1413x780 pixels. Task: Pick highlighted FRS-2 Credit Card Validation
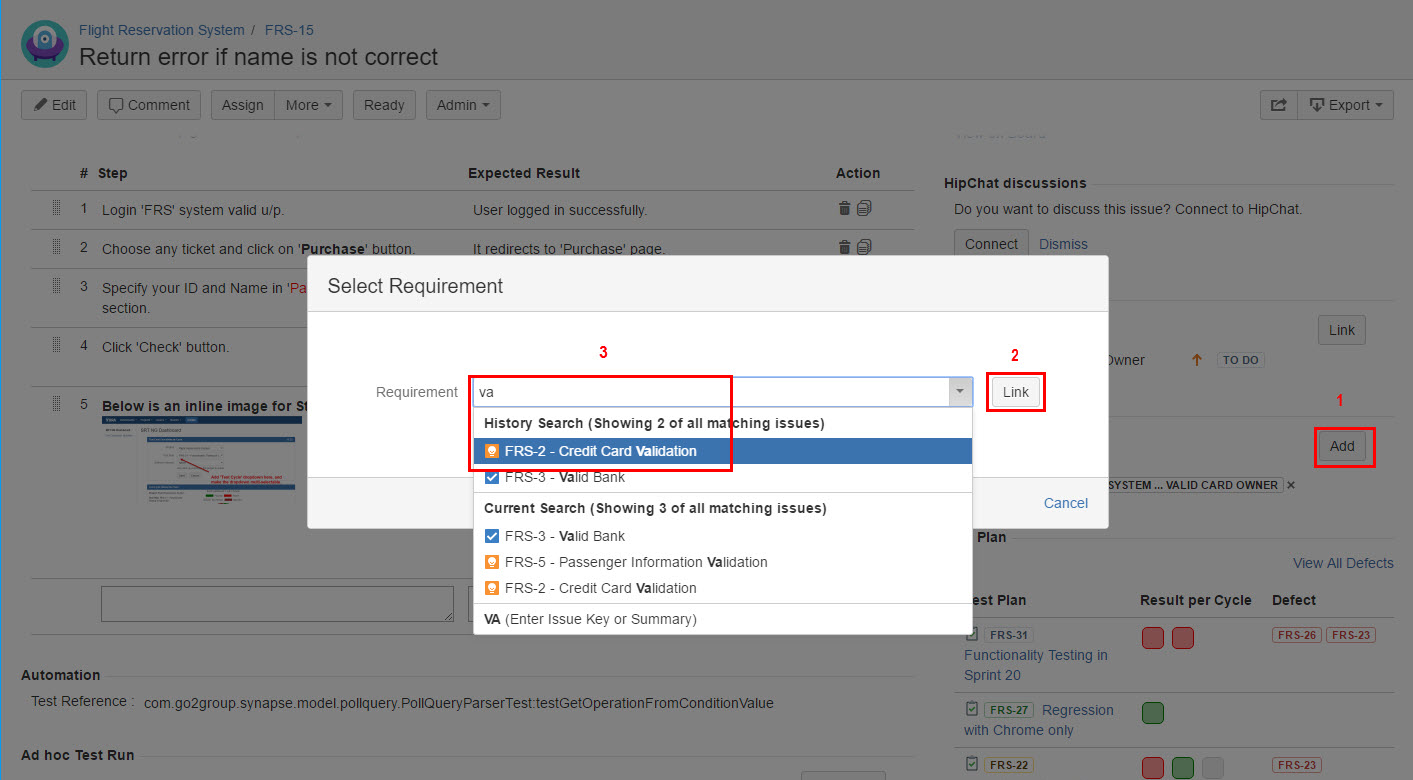[600, 451]
